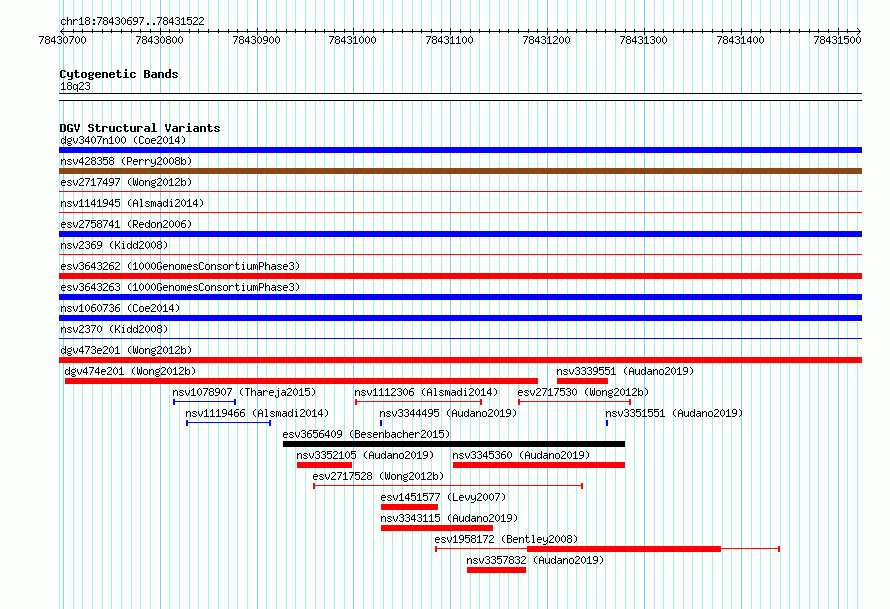
Task: Click ruler position 78431000
Action: [x=352, y=40]
